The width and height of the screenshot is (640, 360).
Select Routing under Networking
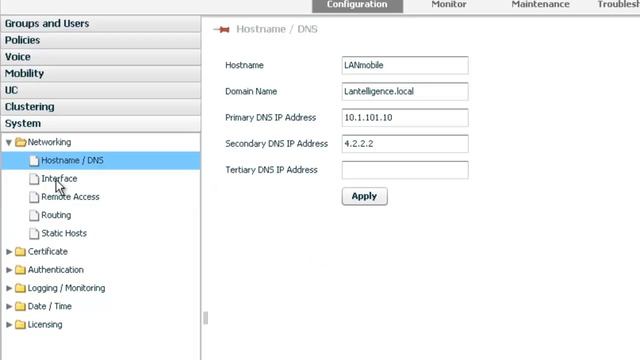[x=56, y=215]
